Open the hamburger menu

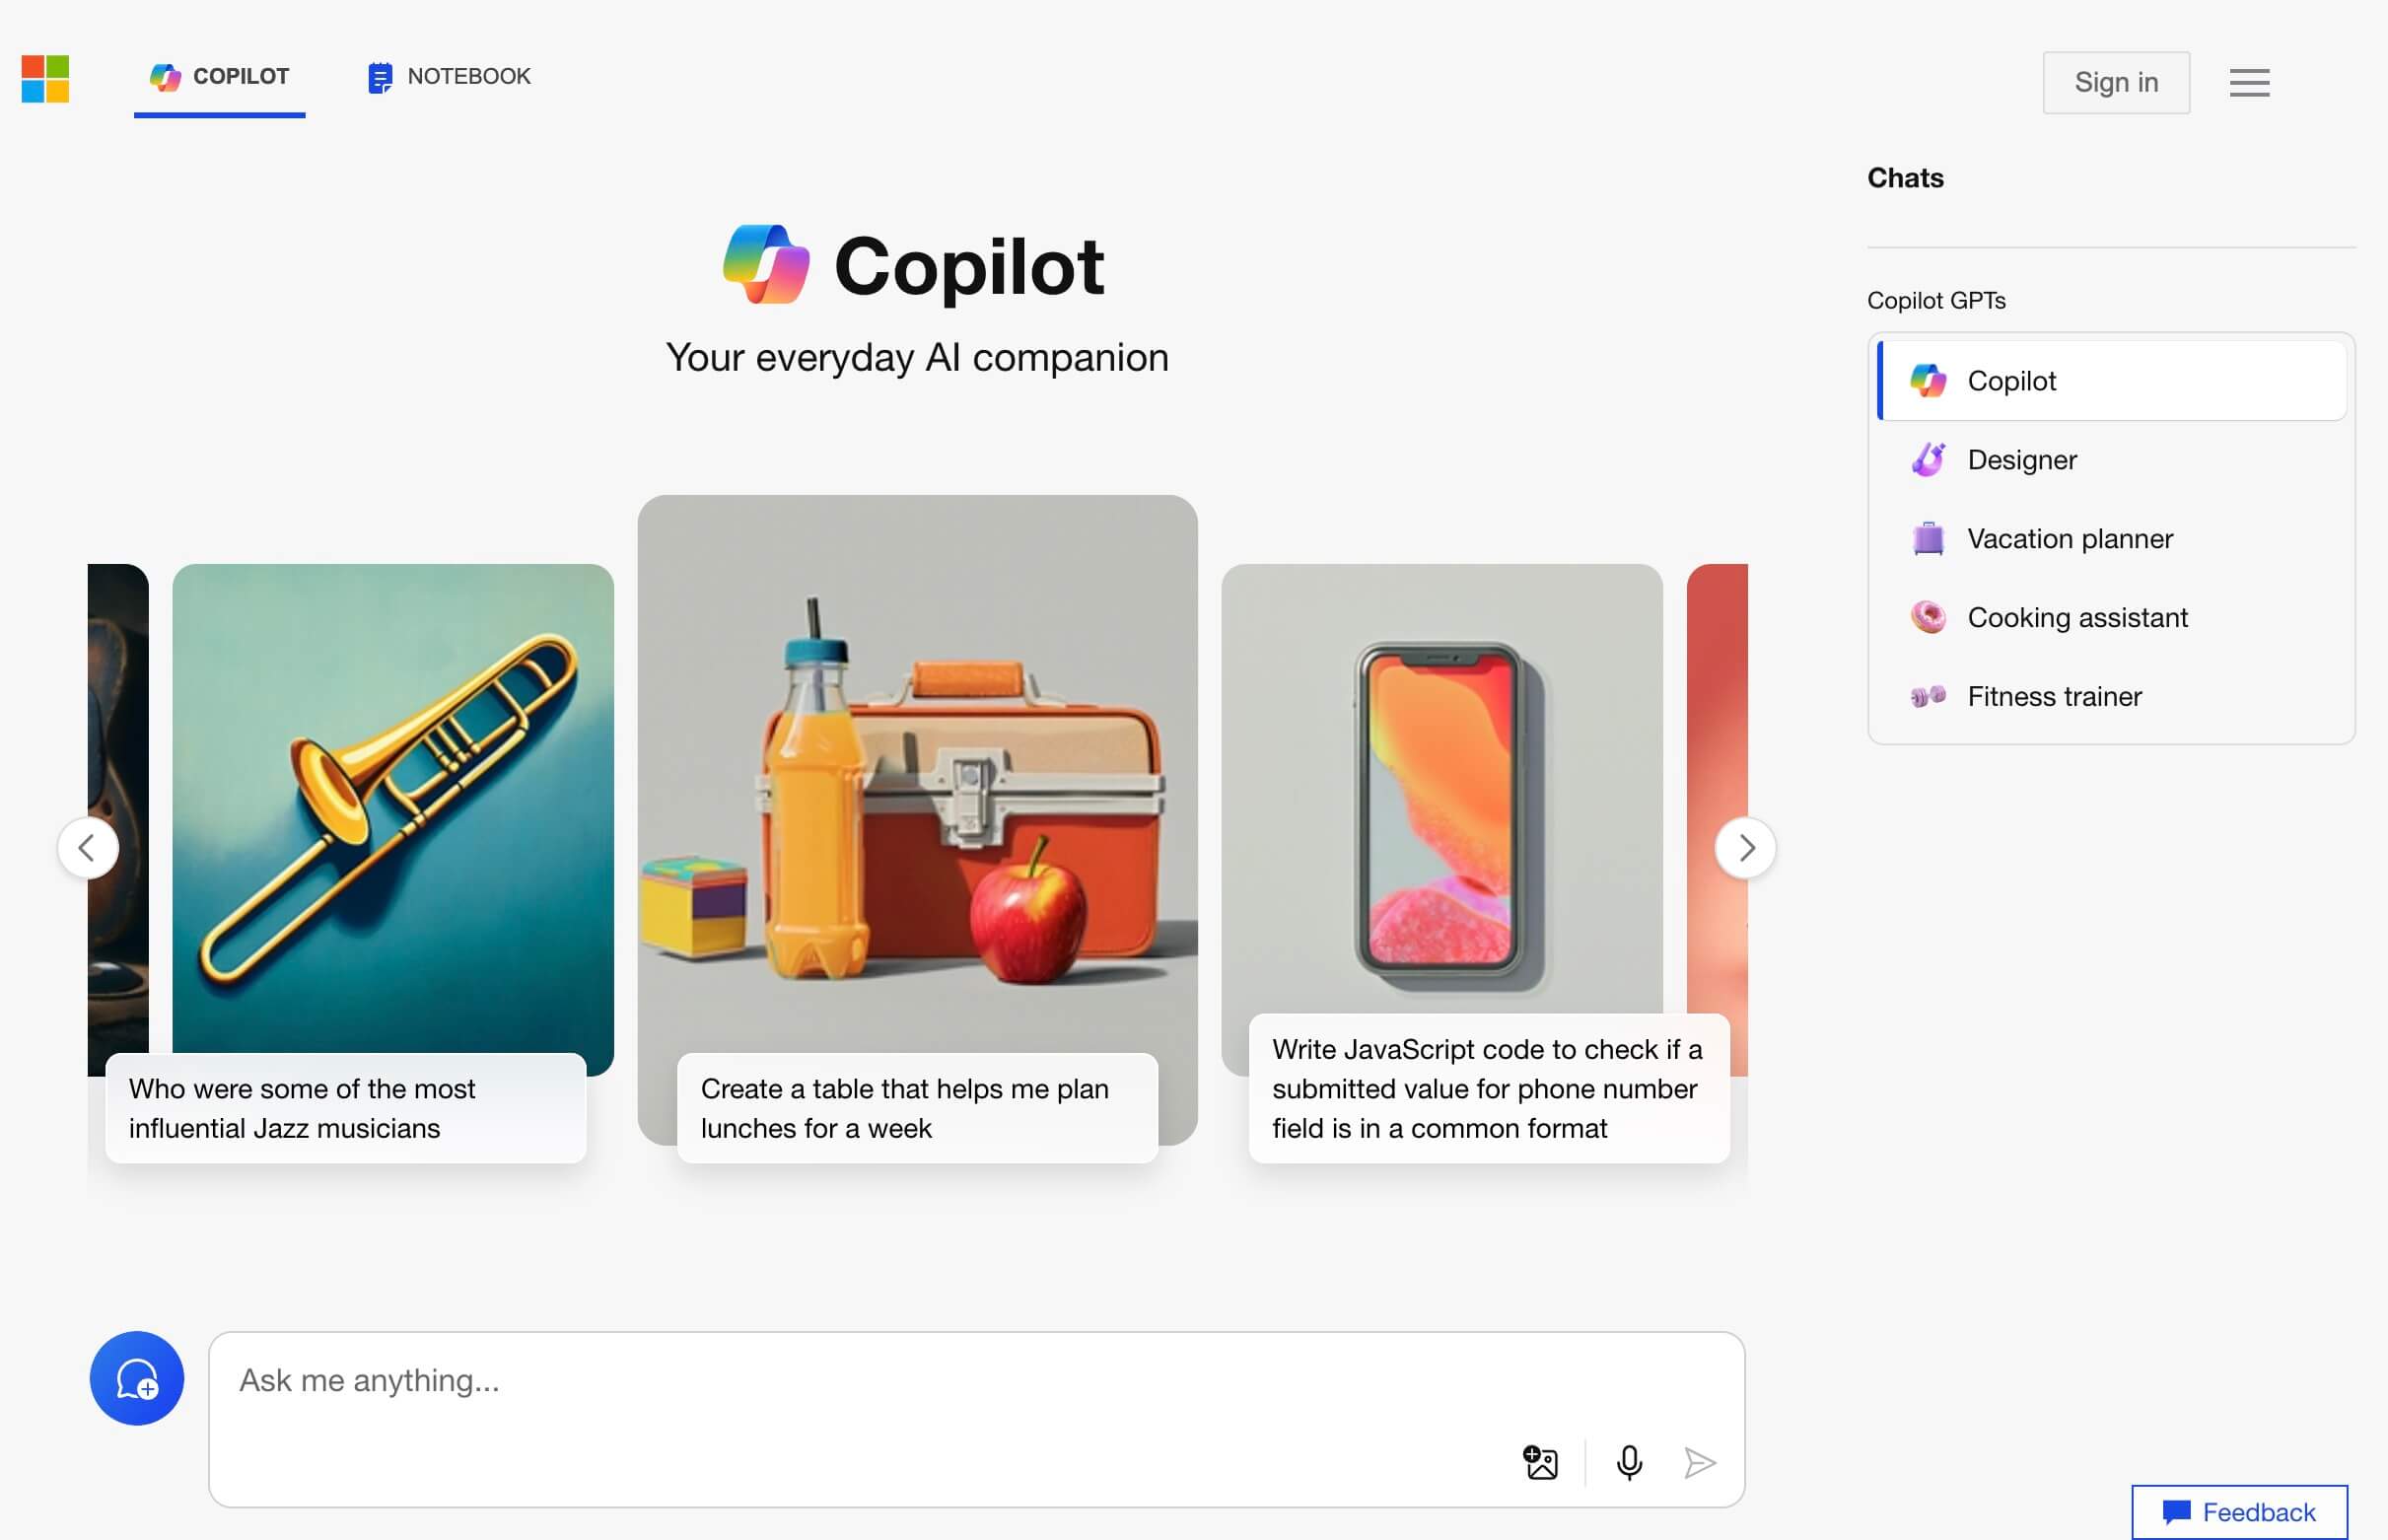click(x=2249, y=82)
